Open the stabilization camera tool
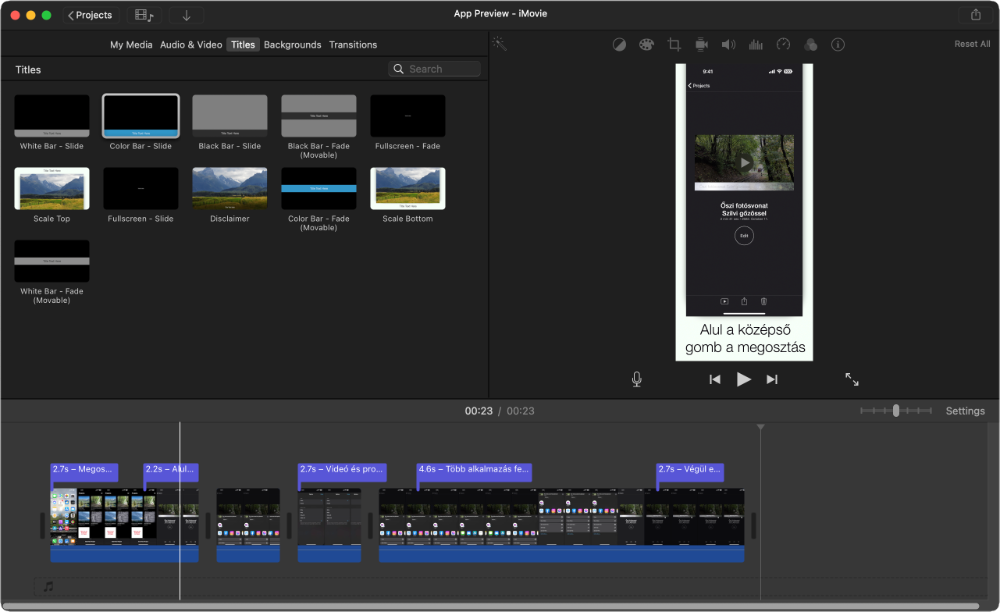Screen dimensions: 1000x612 point(702,45)
